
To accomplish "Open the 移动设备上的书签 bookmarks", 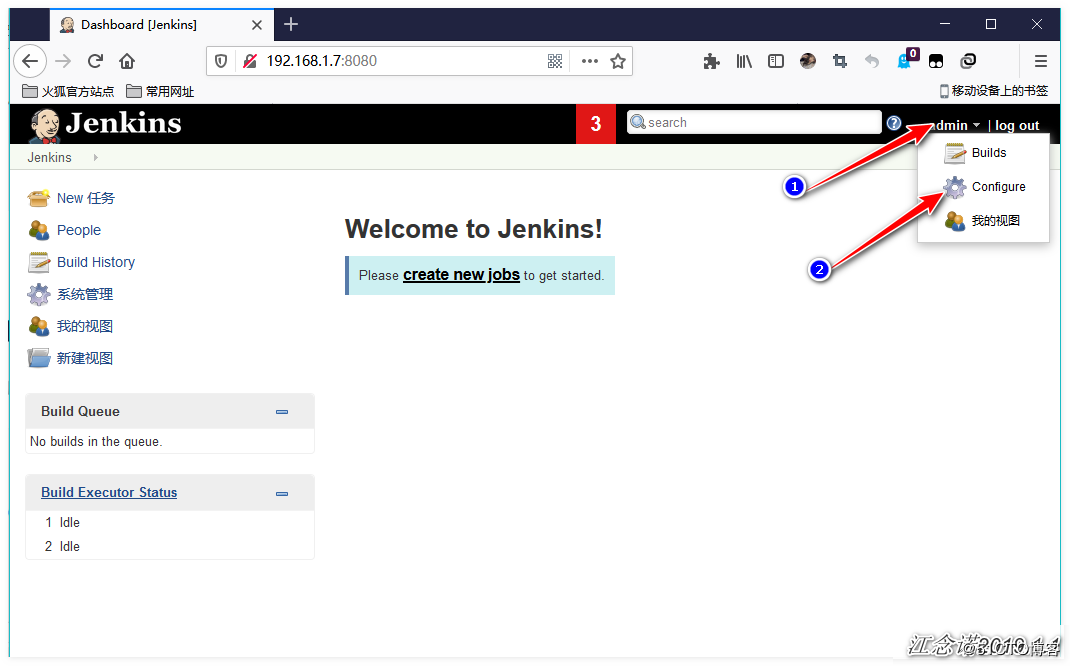I will (994, 91).
